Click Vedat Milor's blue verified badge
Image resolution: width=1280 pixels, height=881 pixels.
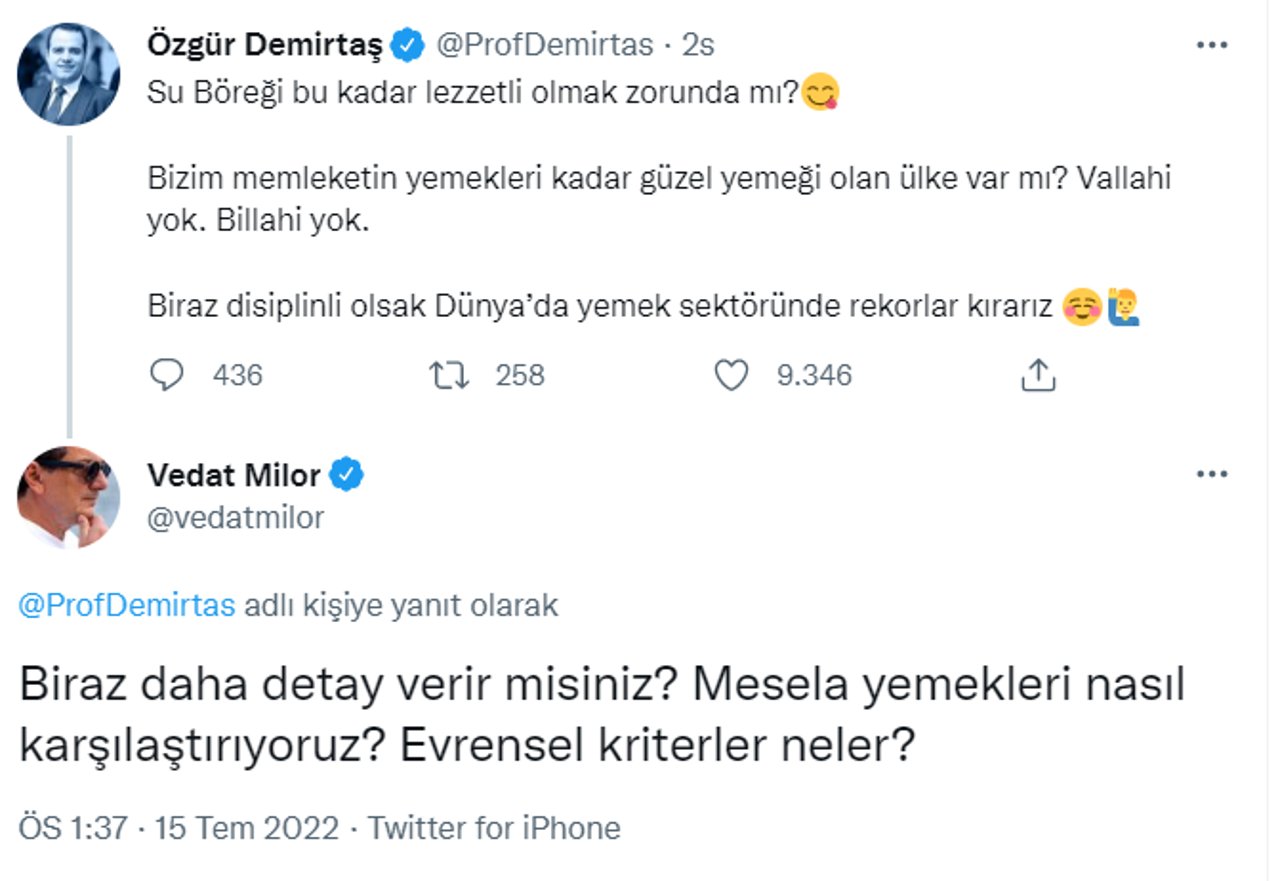click(x=347, y=475)
